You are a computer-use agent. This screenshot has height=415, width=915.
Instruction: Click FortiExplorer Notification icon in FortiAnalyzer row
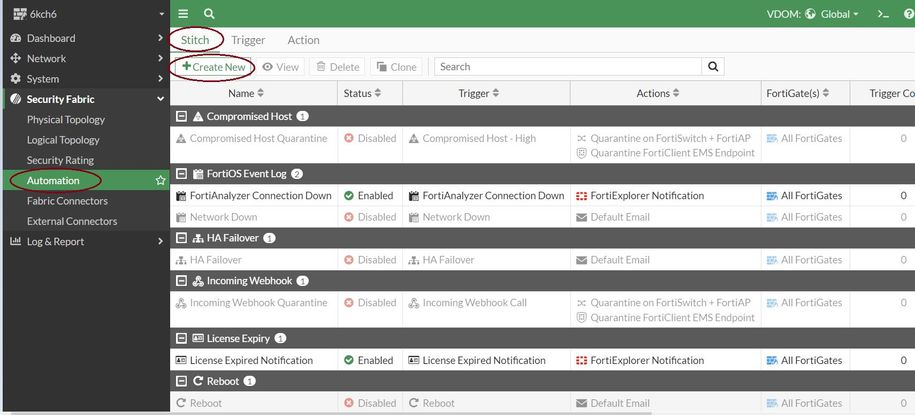(581, 196)
